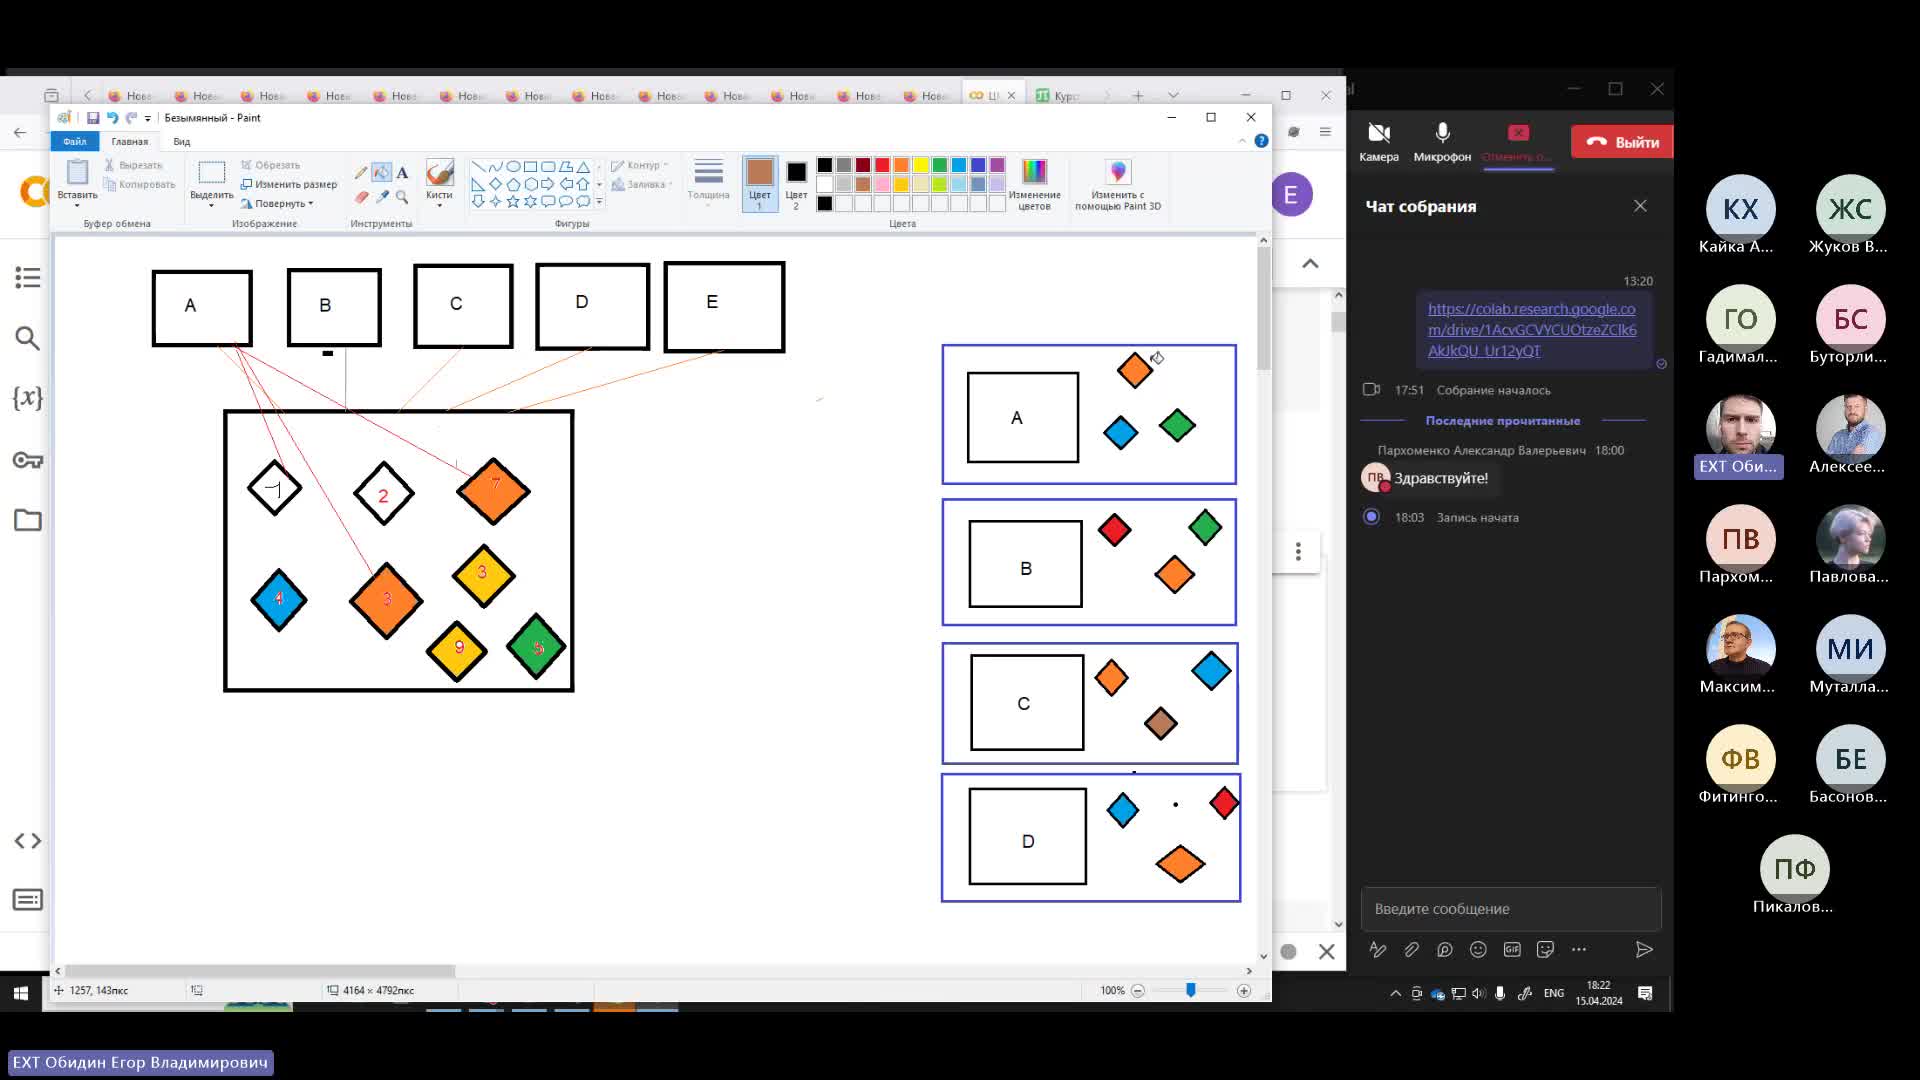Click the Save icon in Paint title bar
The image size is (1920, 1080).
coord(93,118)
